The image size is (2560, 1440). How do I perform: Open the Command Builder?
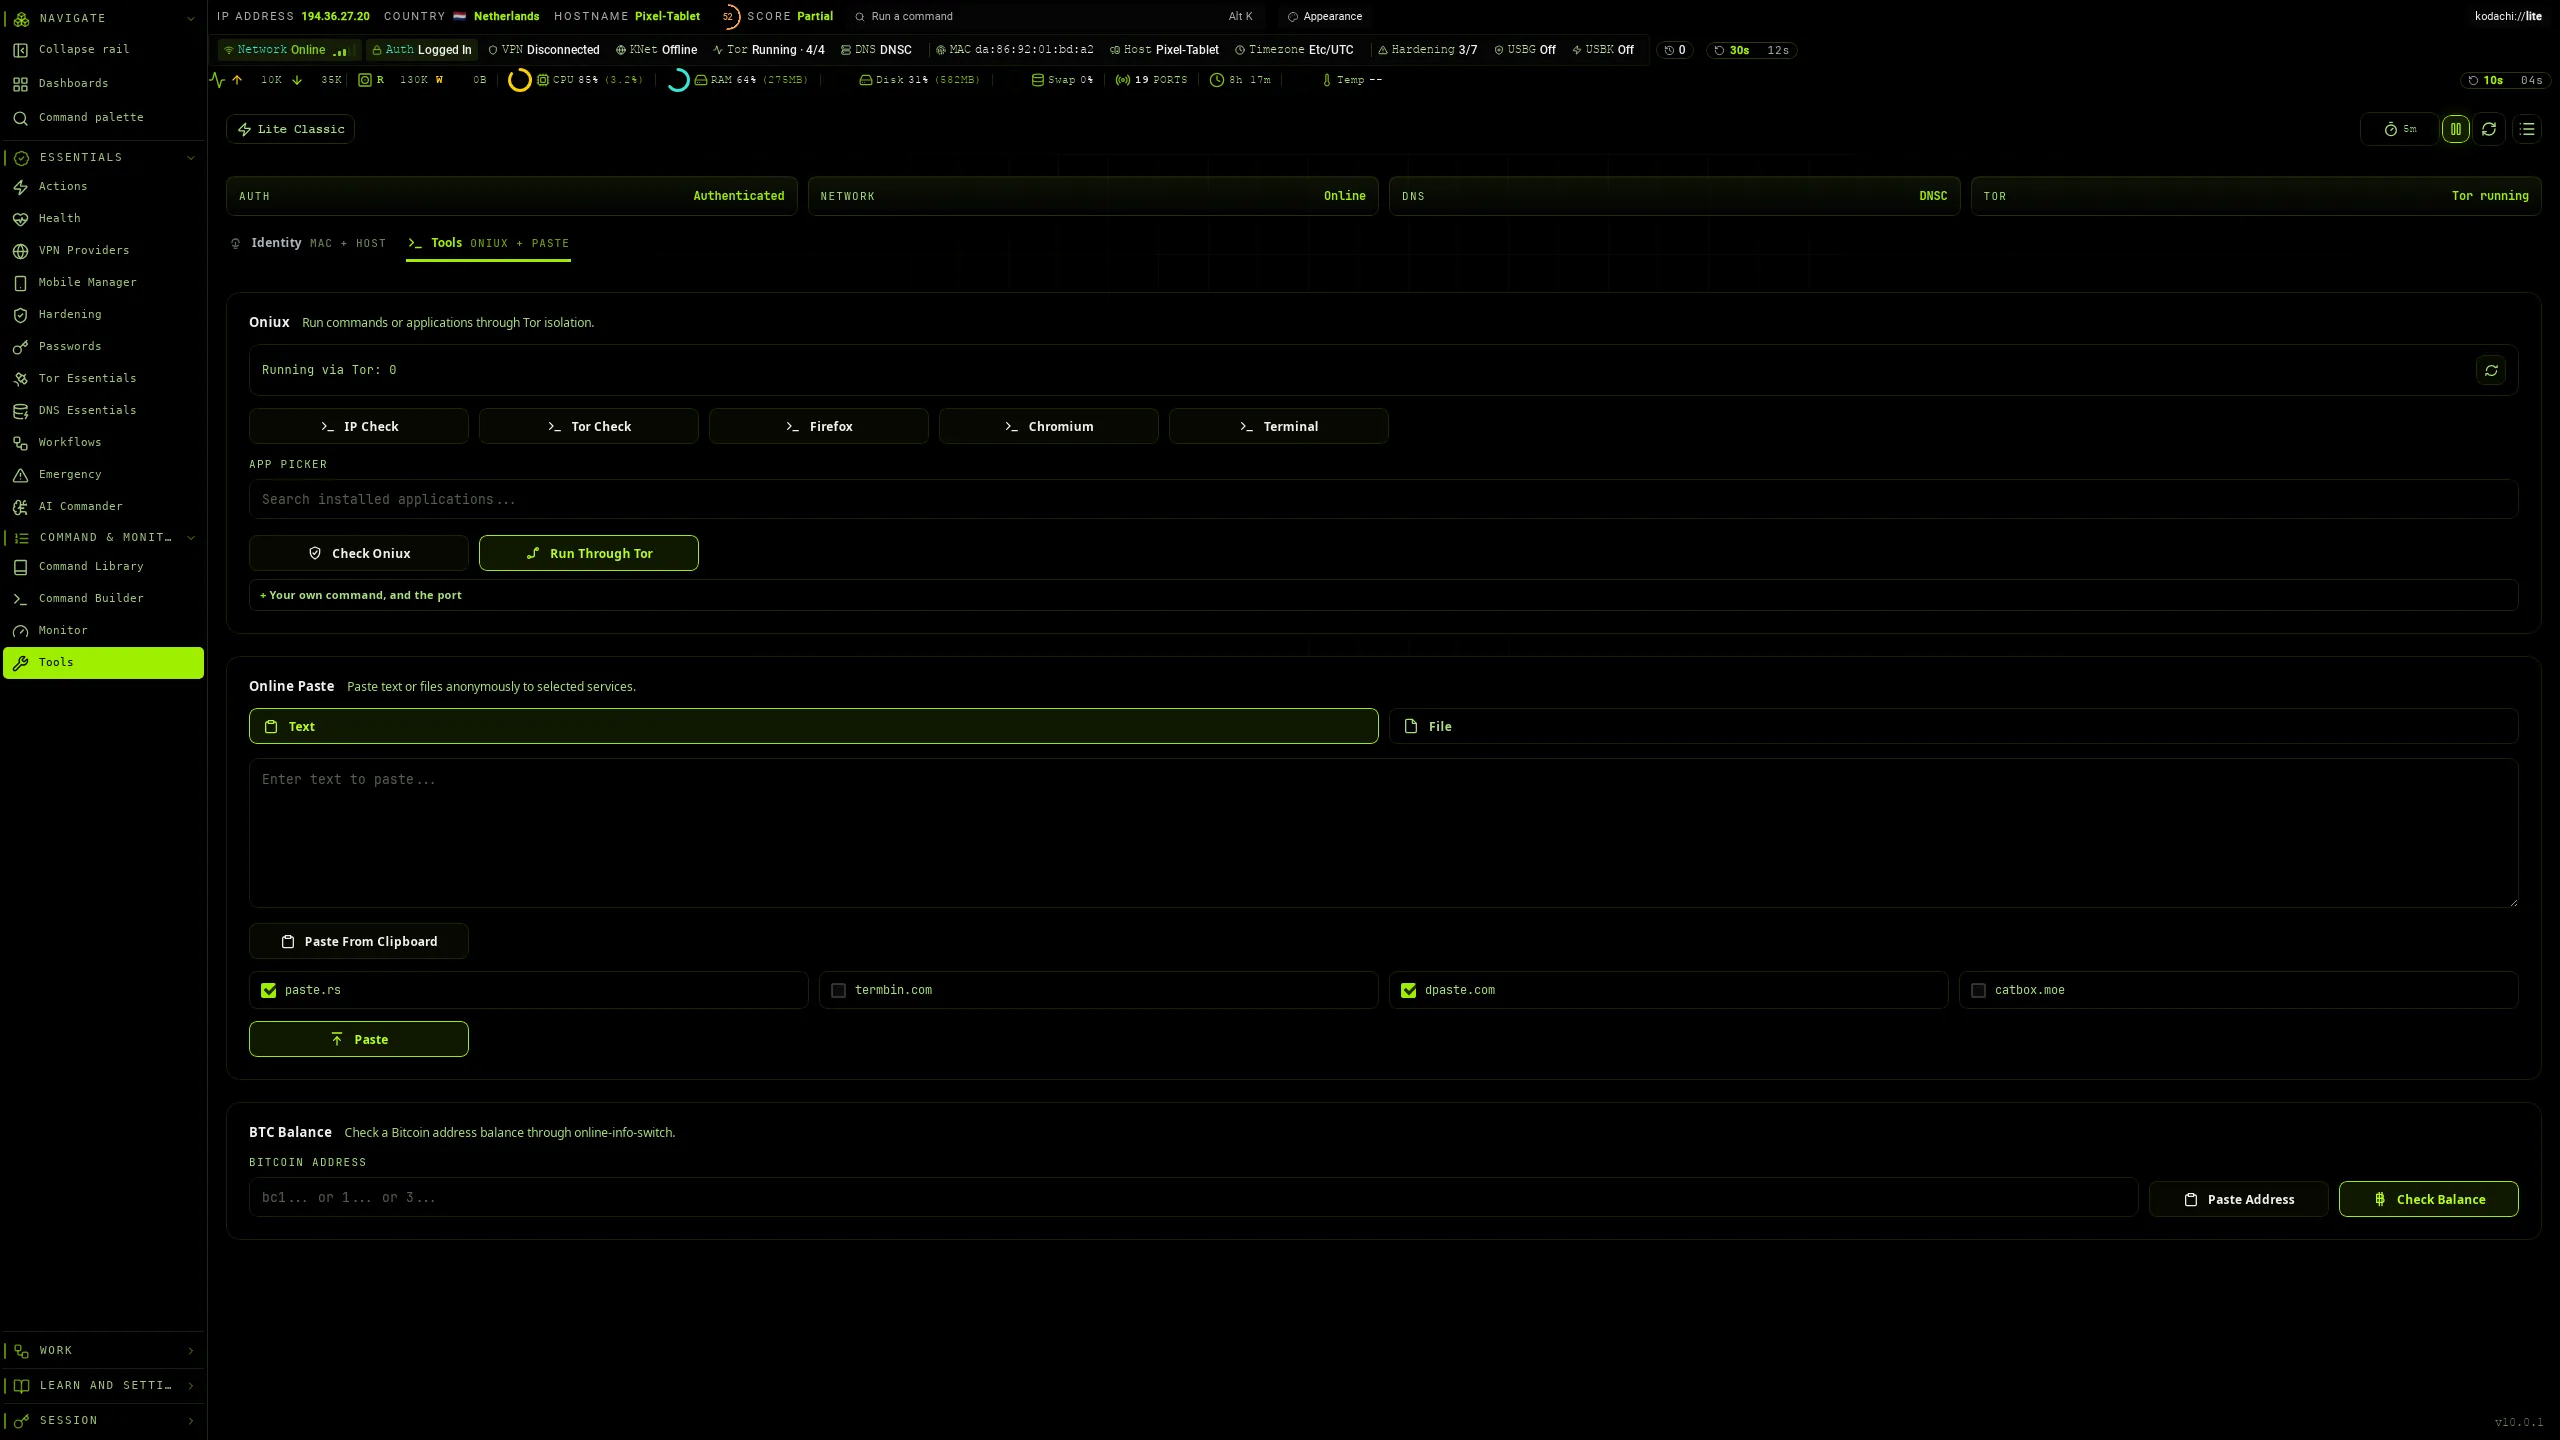coord(103,598)
